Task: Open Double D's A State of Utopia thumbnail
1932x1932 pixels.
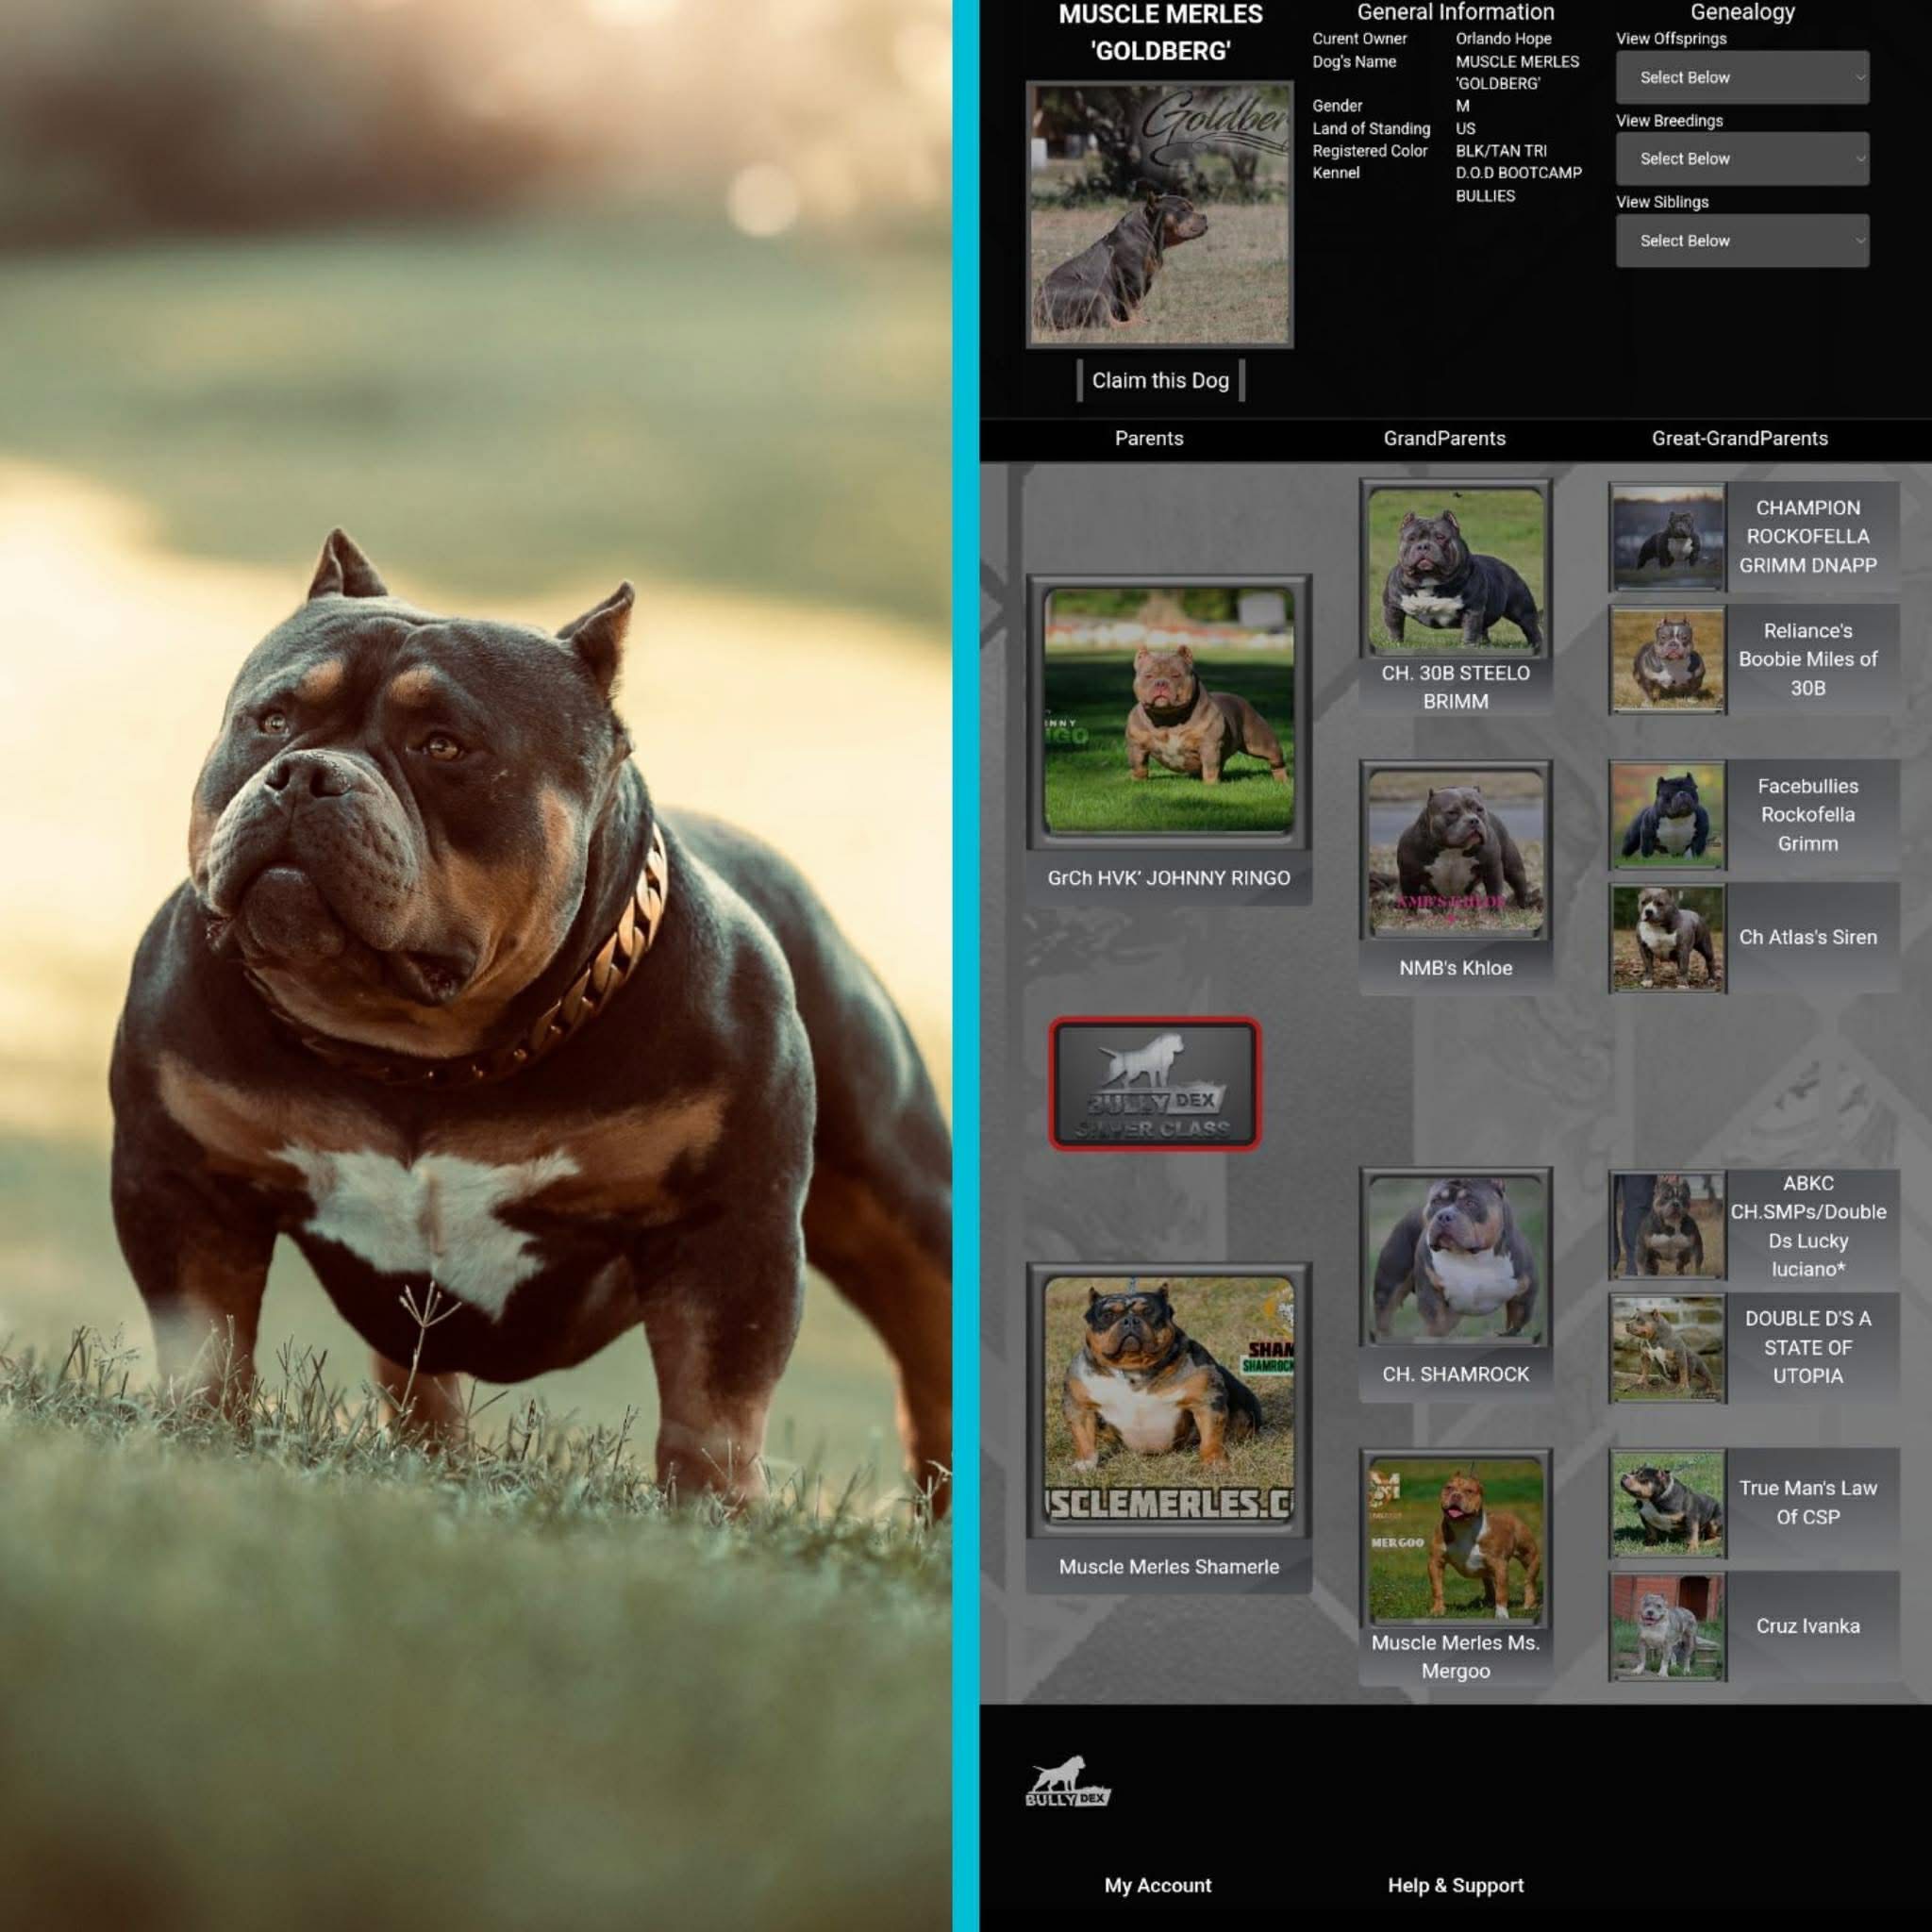Action: pyautogui.click(x=1668, y=1348)
